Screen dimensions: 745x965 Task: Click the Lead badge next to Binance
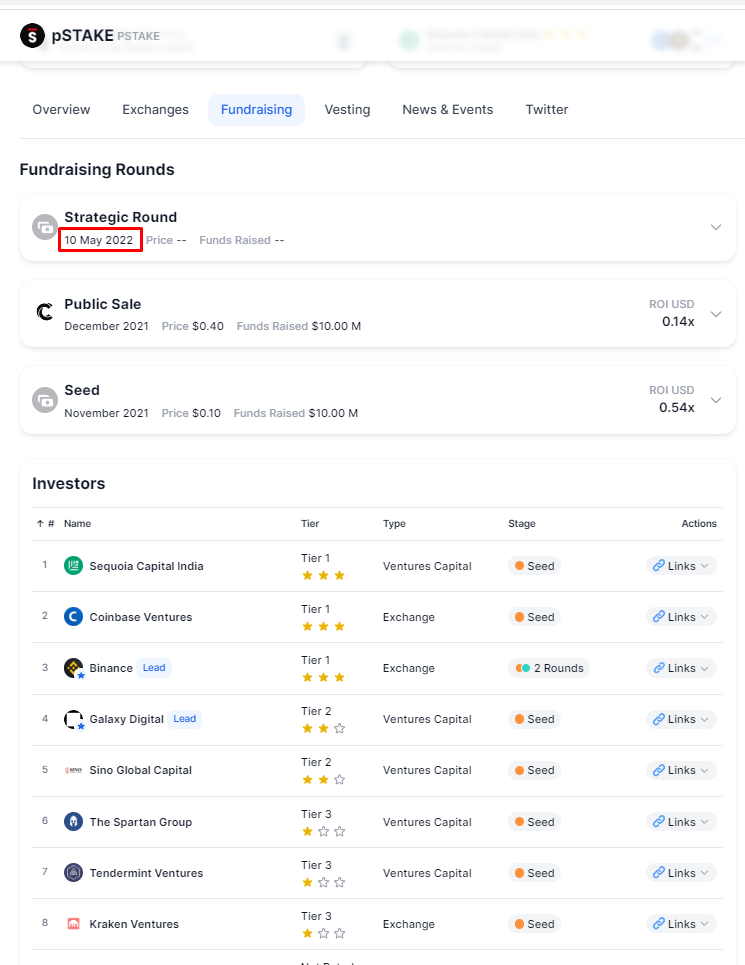click(154, 668)
